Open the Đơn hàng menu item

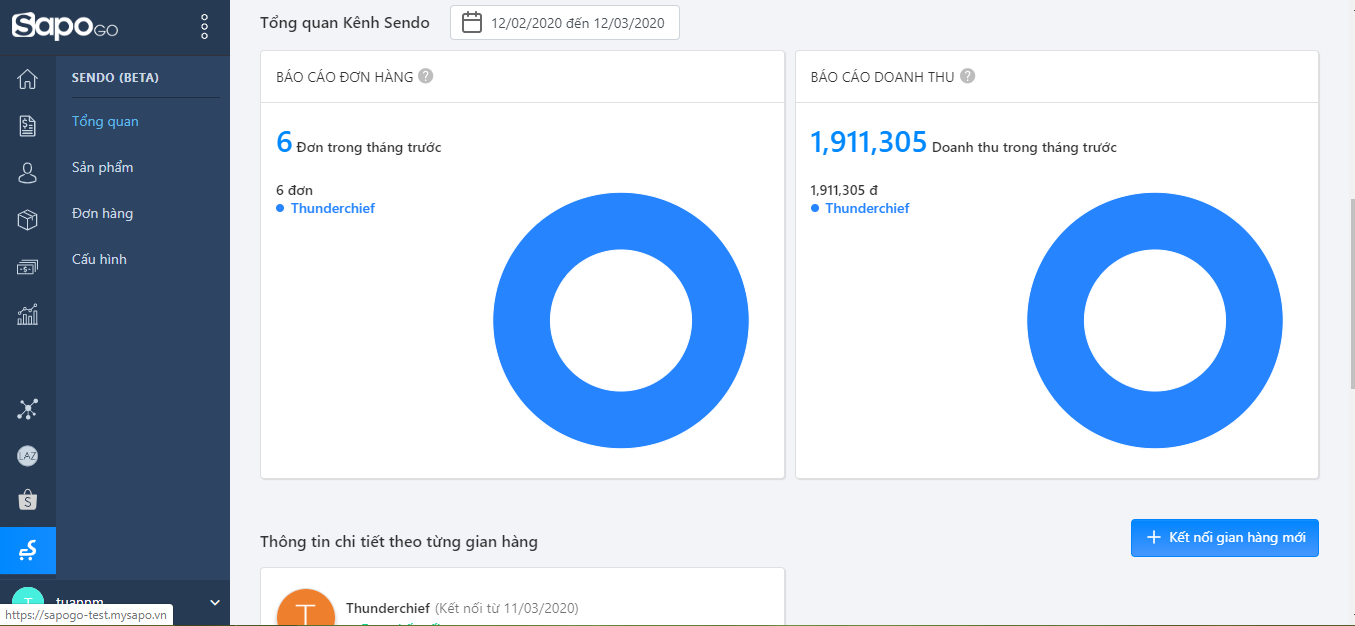coord(103,213)
